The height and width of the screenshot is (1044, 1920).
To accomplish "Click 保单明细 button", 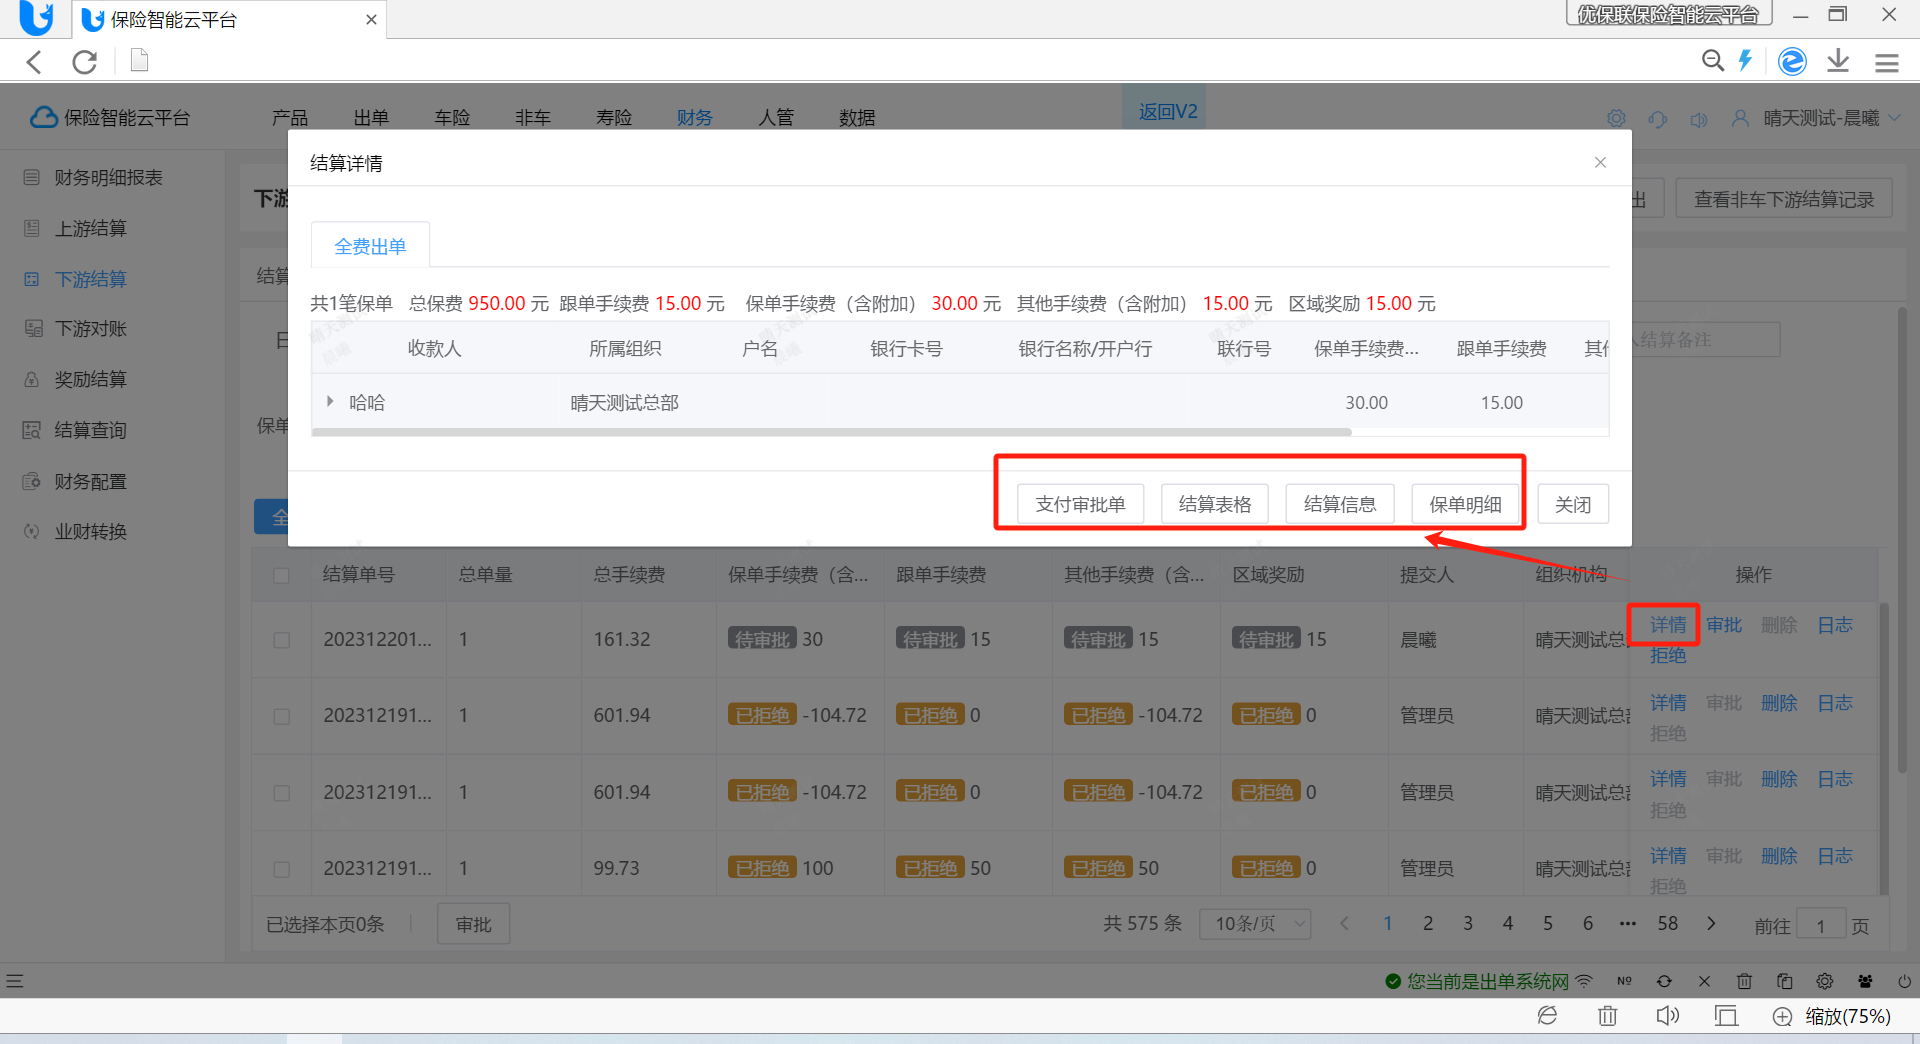I will tap(1465, 504).
